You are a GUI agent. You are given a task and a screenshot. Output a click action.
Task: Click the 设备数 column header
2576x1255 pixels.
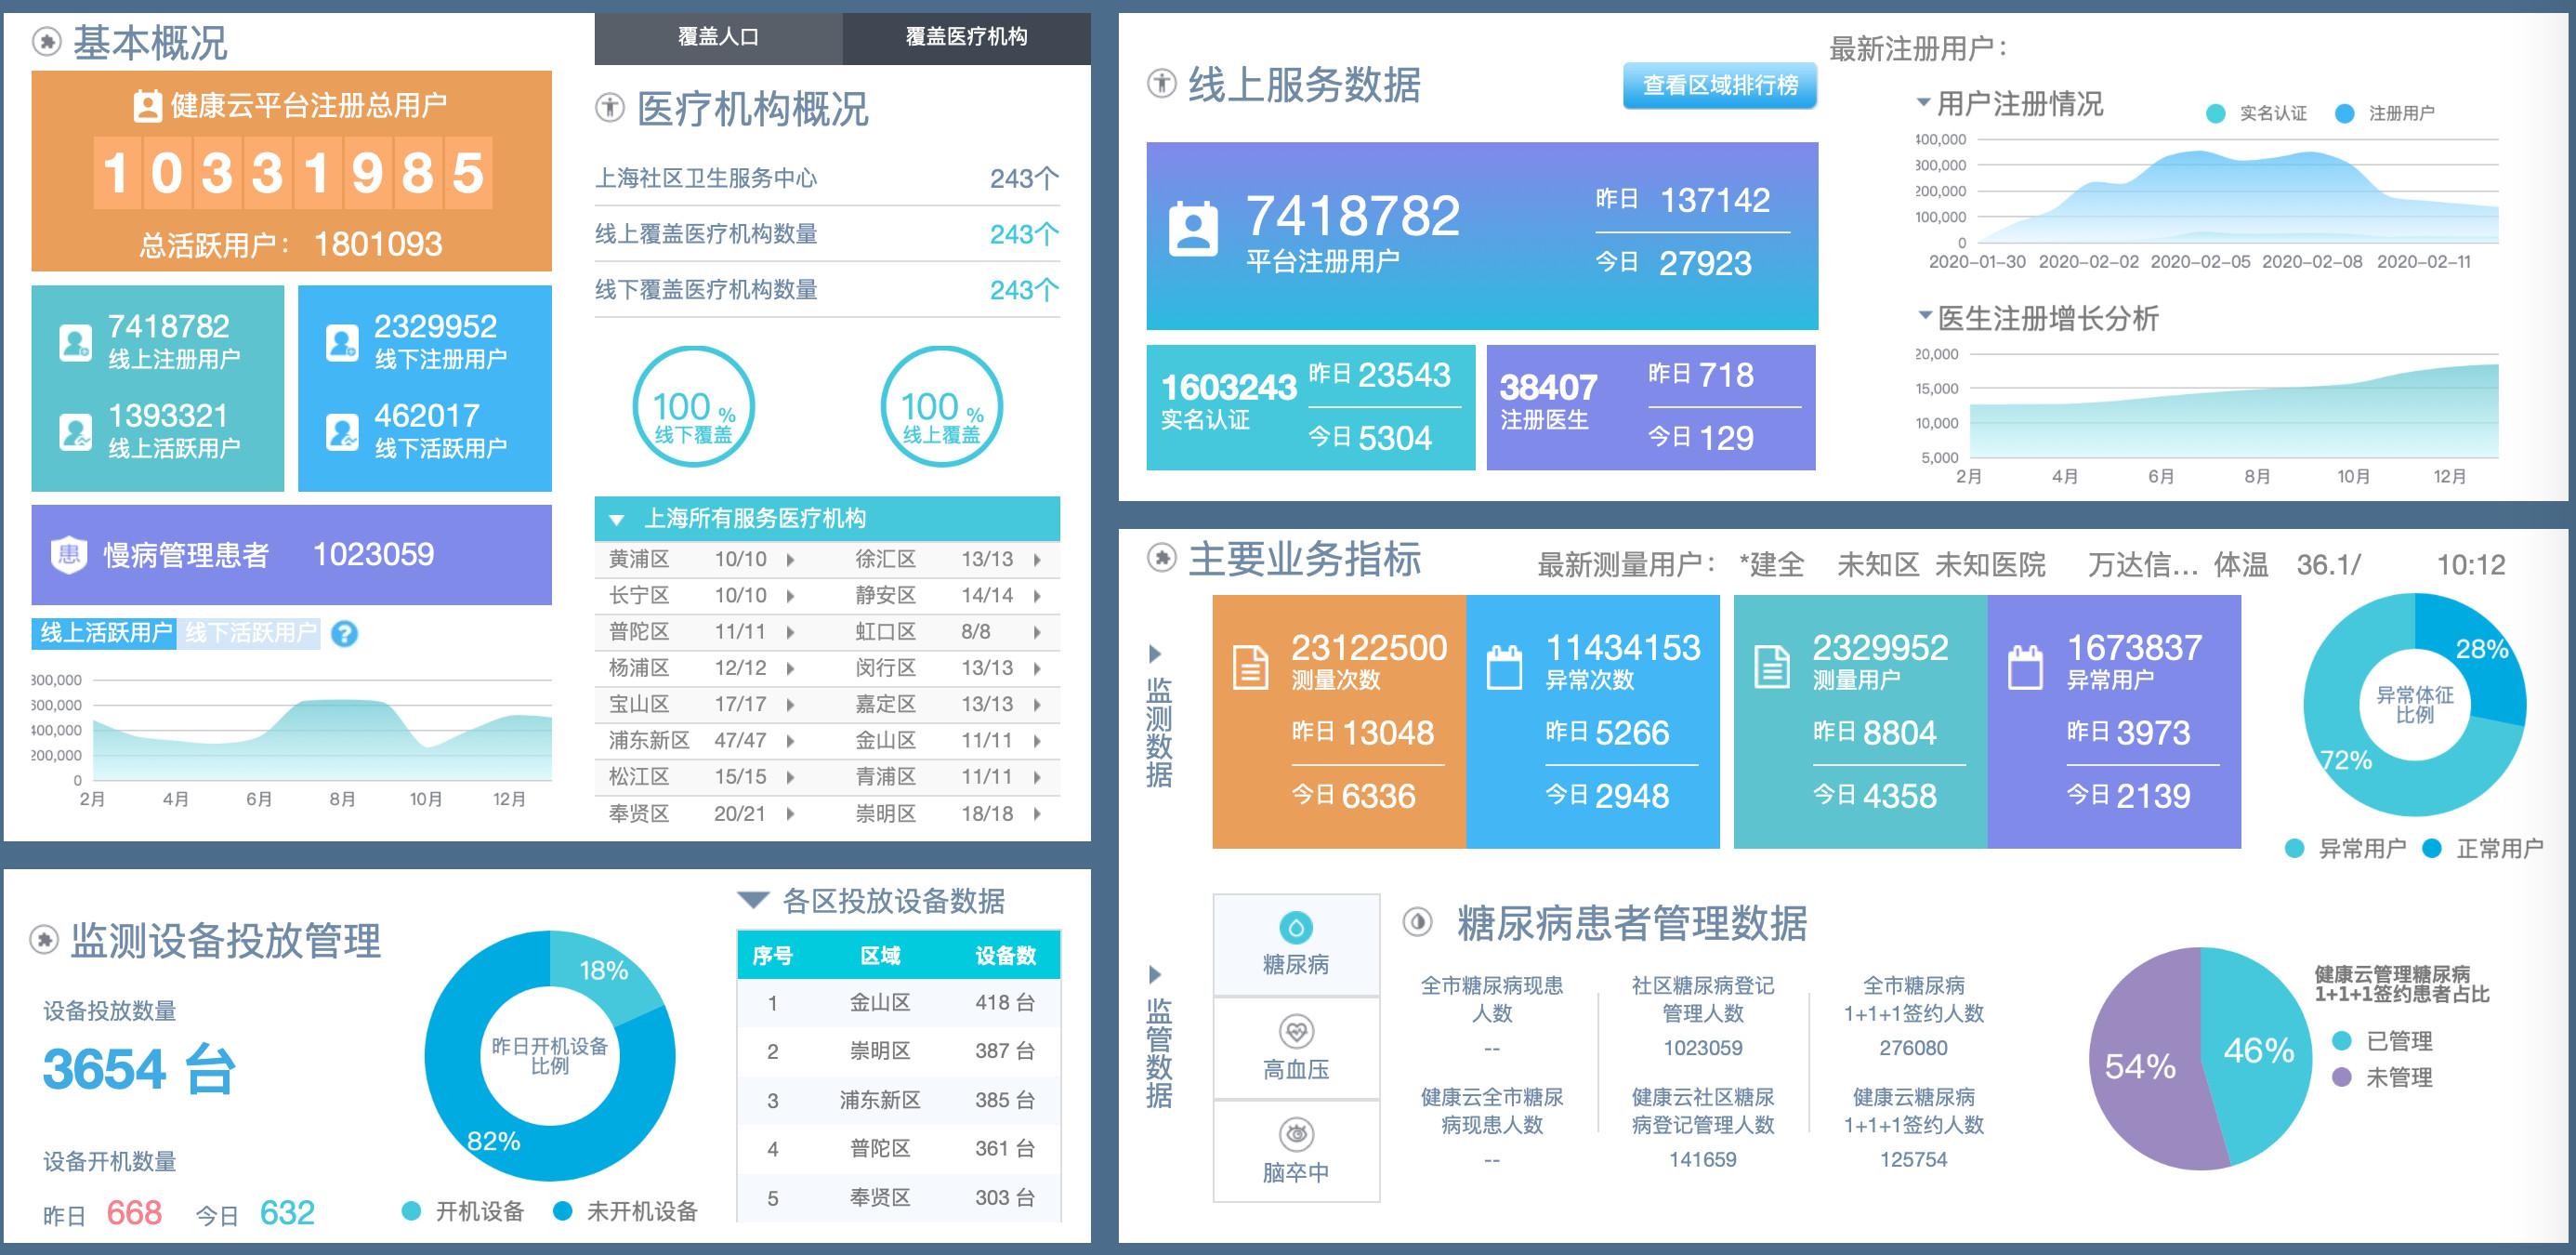[1005, 956]
